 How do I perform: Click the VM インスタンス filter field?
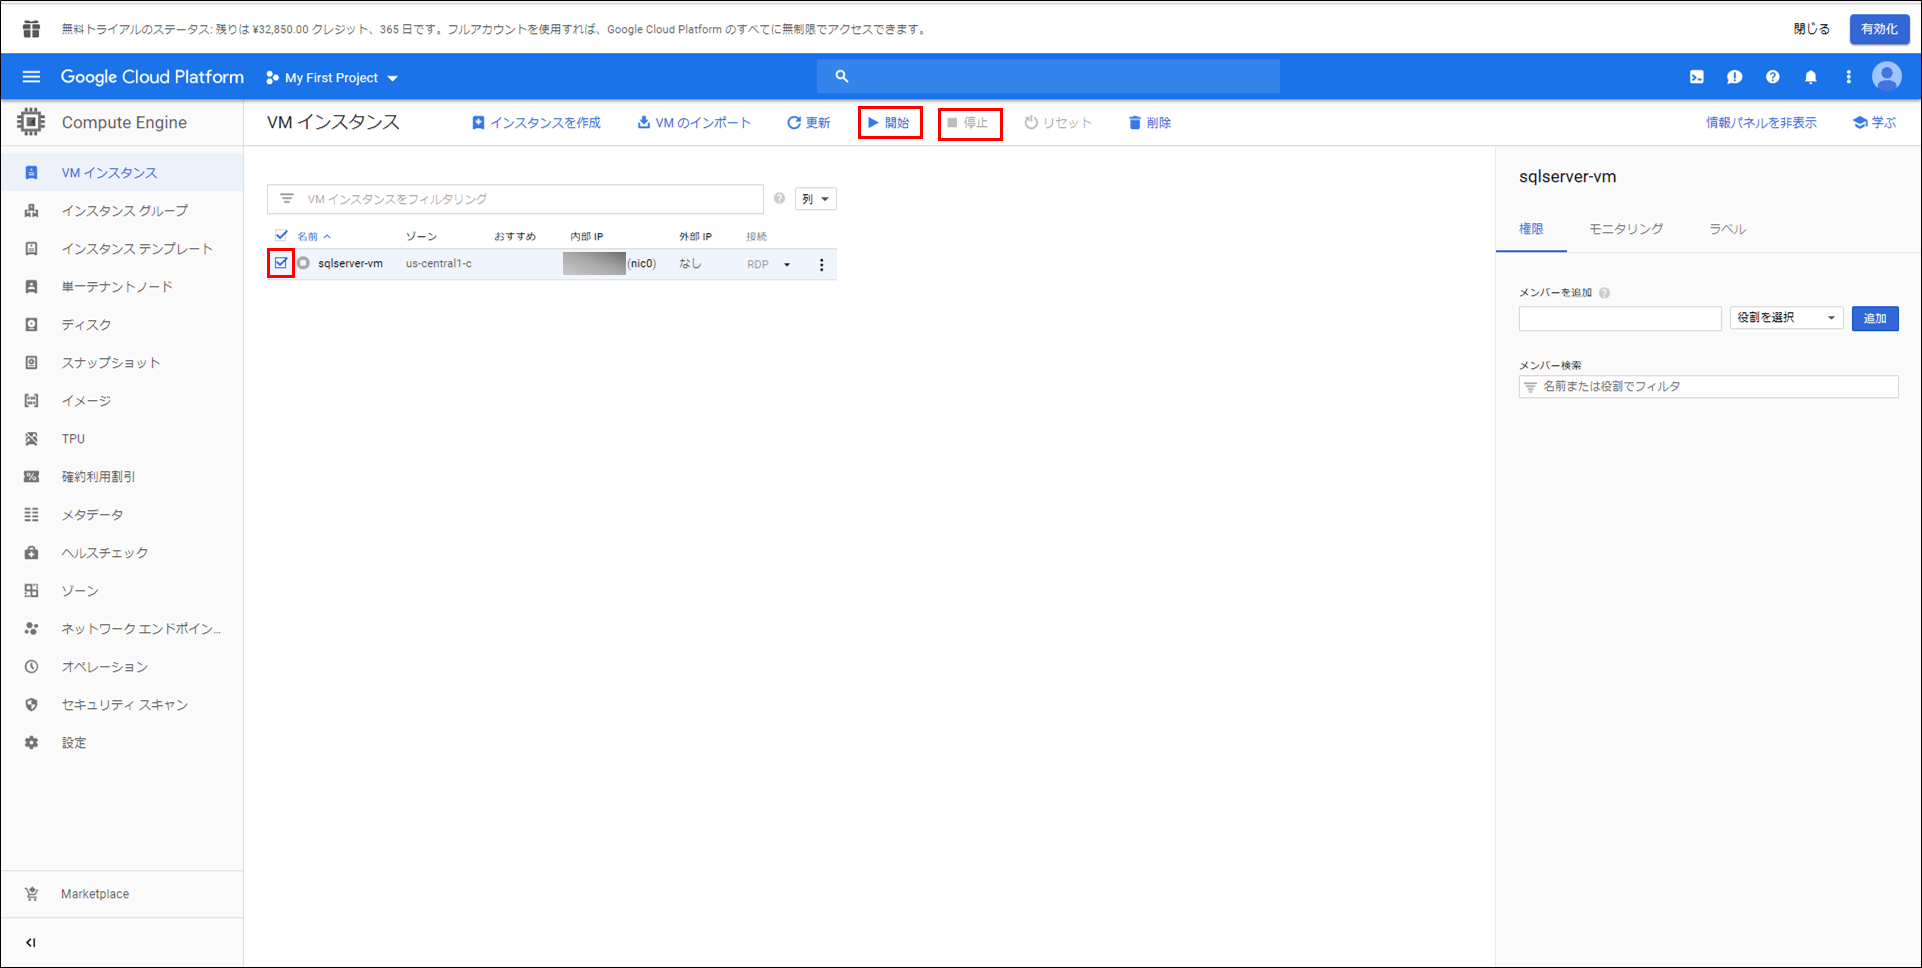coord(520,199)
